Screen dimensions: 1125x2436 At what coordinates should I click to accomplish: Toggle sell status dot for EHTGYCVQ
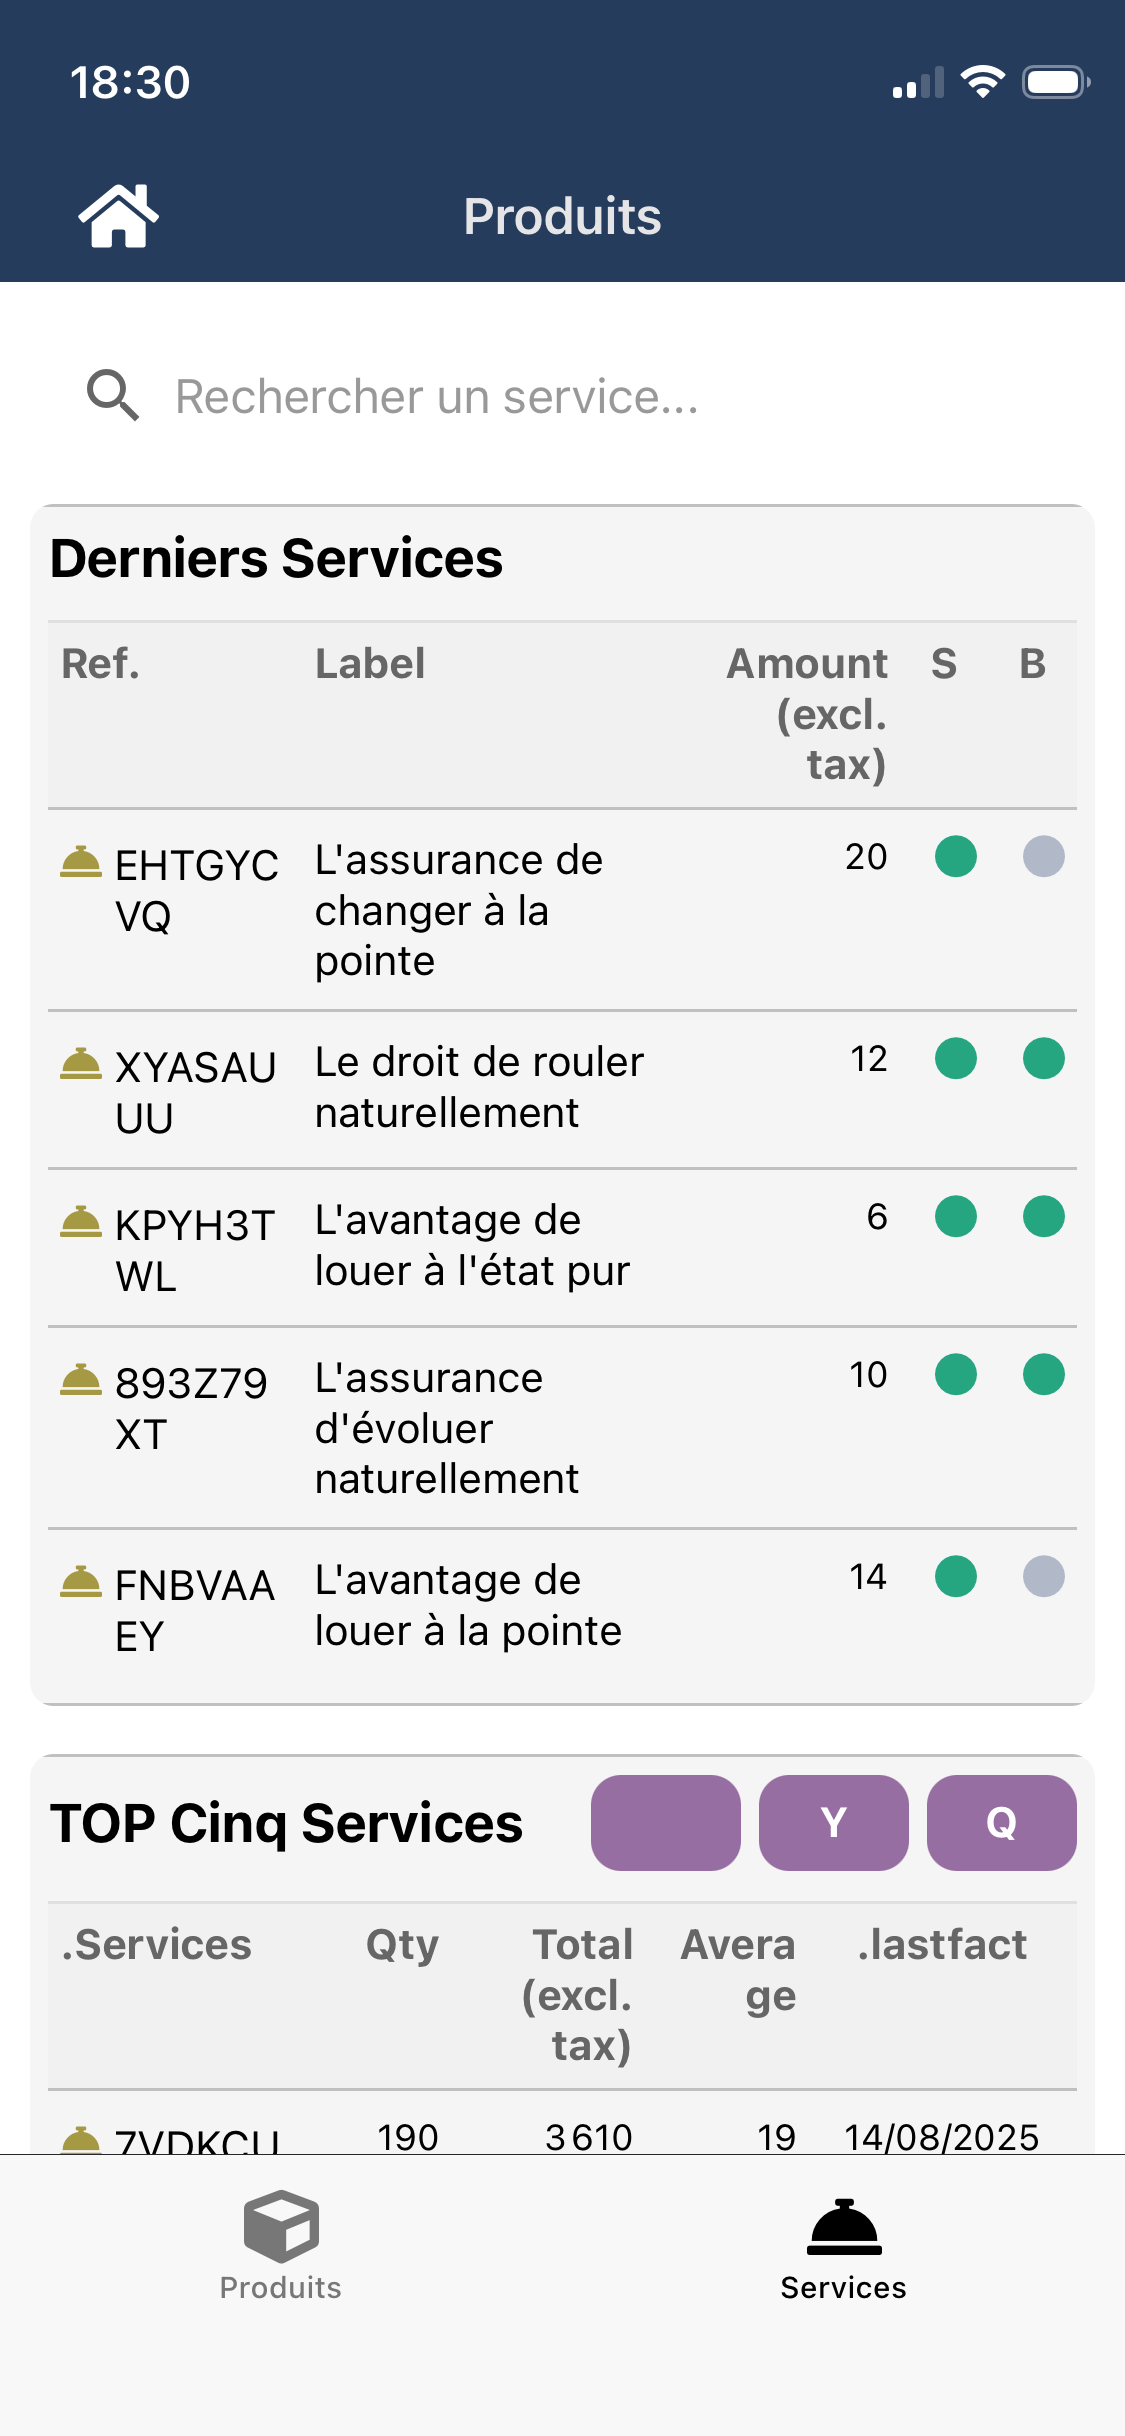coord(955,857)
